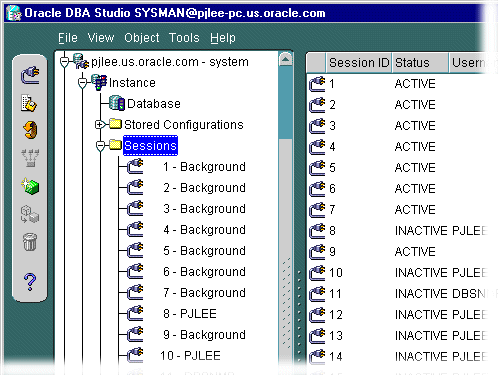Image resolution: width=498 pixels, height=375 pixels.
Task: Click ACTIVE status for Session ID 5
Action: point(415,168)
